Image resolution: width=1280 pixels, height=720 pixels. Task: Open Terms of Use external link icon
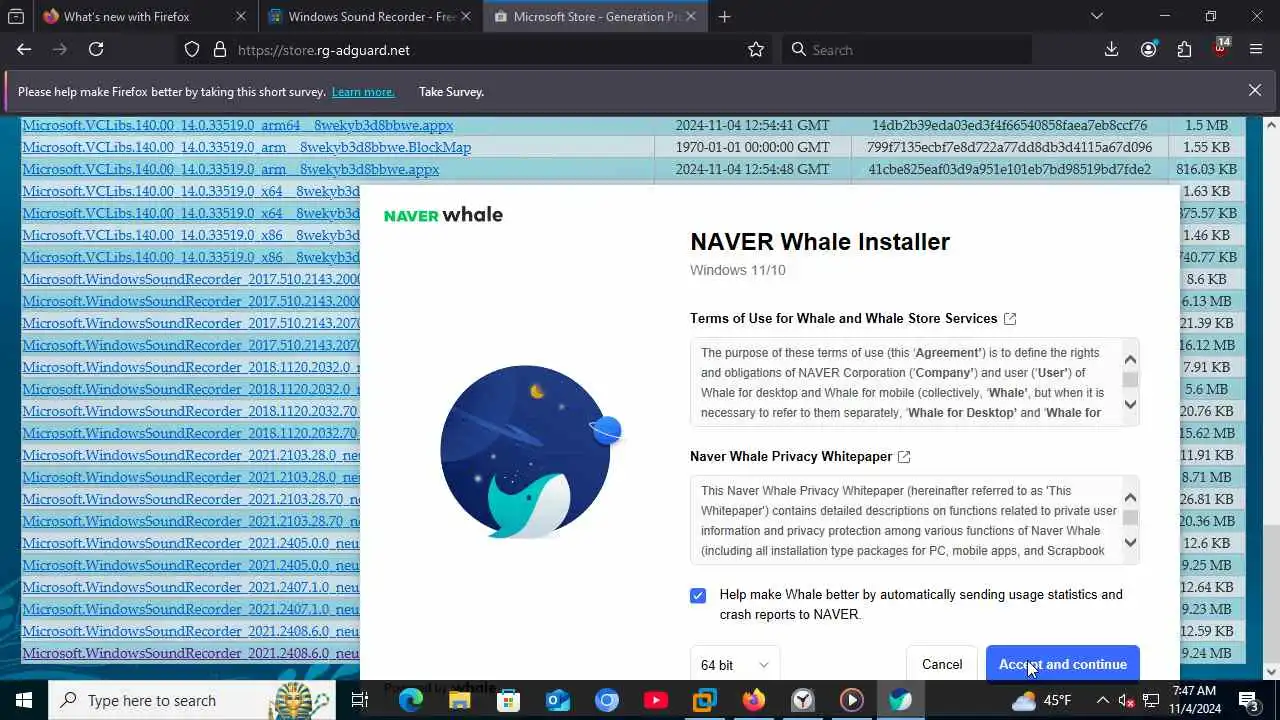coord(1010,319)
